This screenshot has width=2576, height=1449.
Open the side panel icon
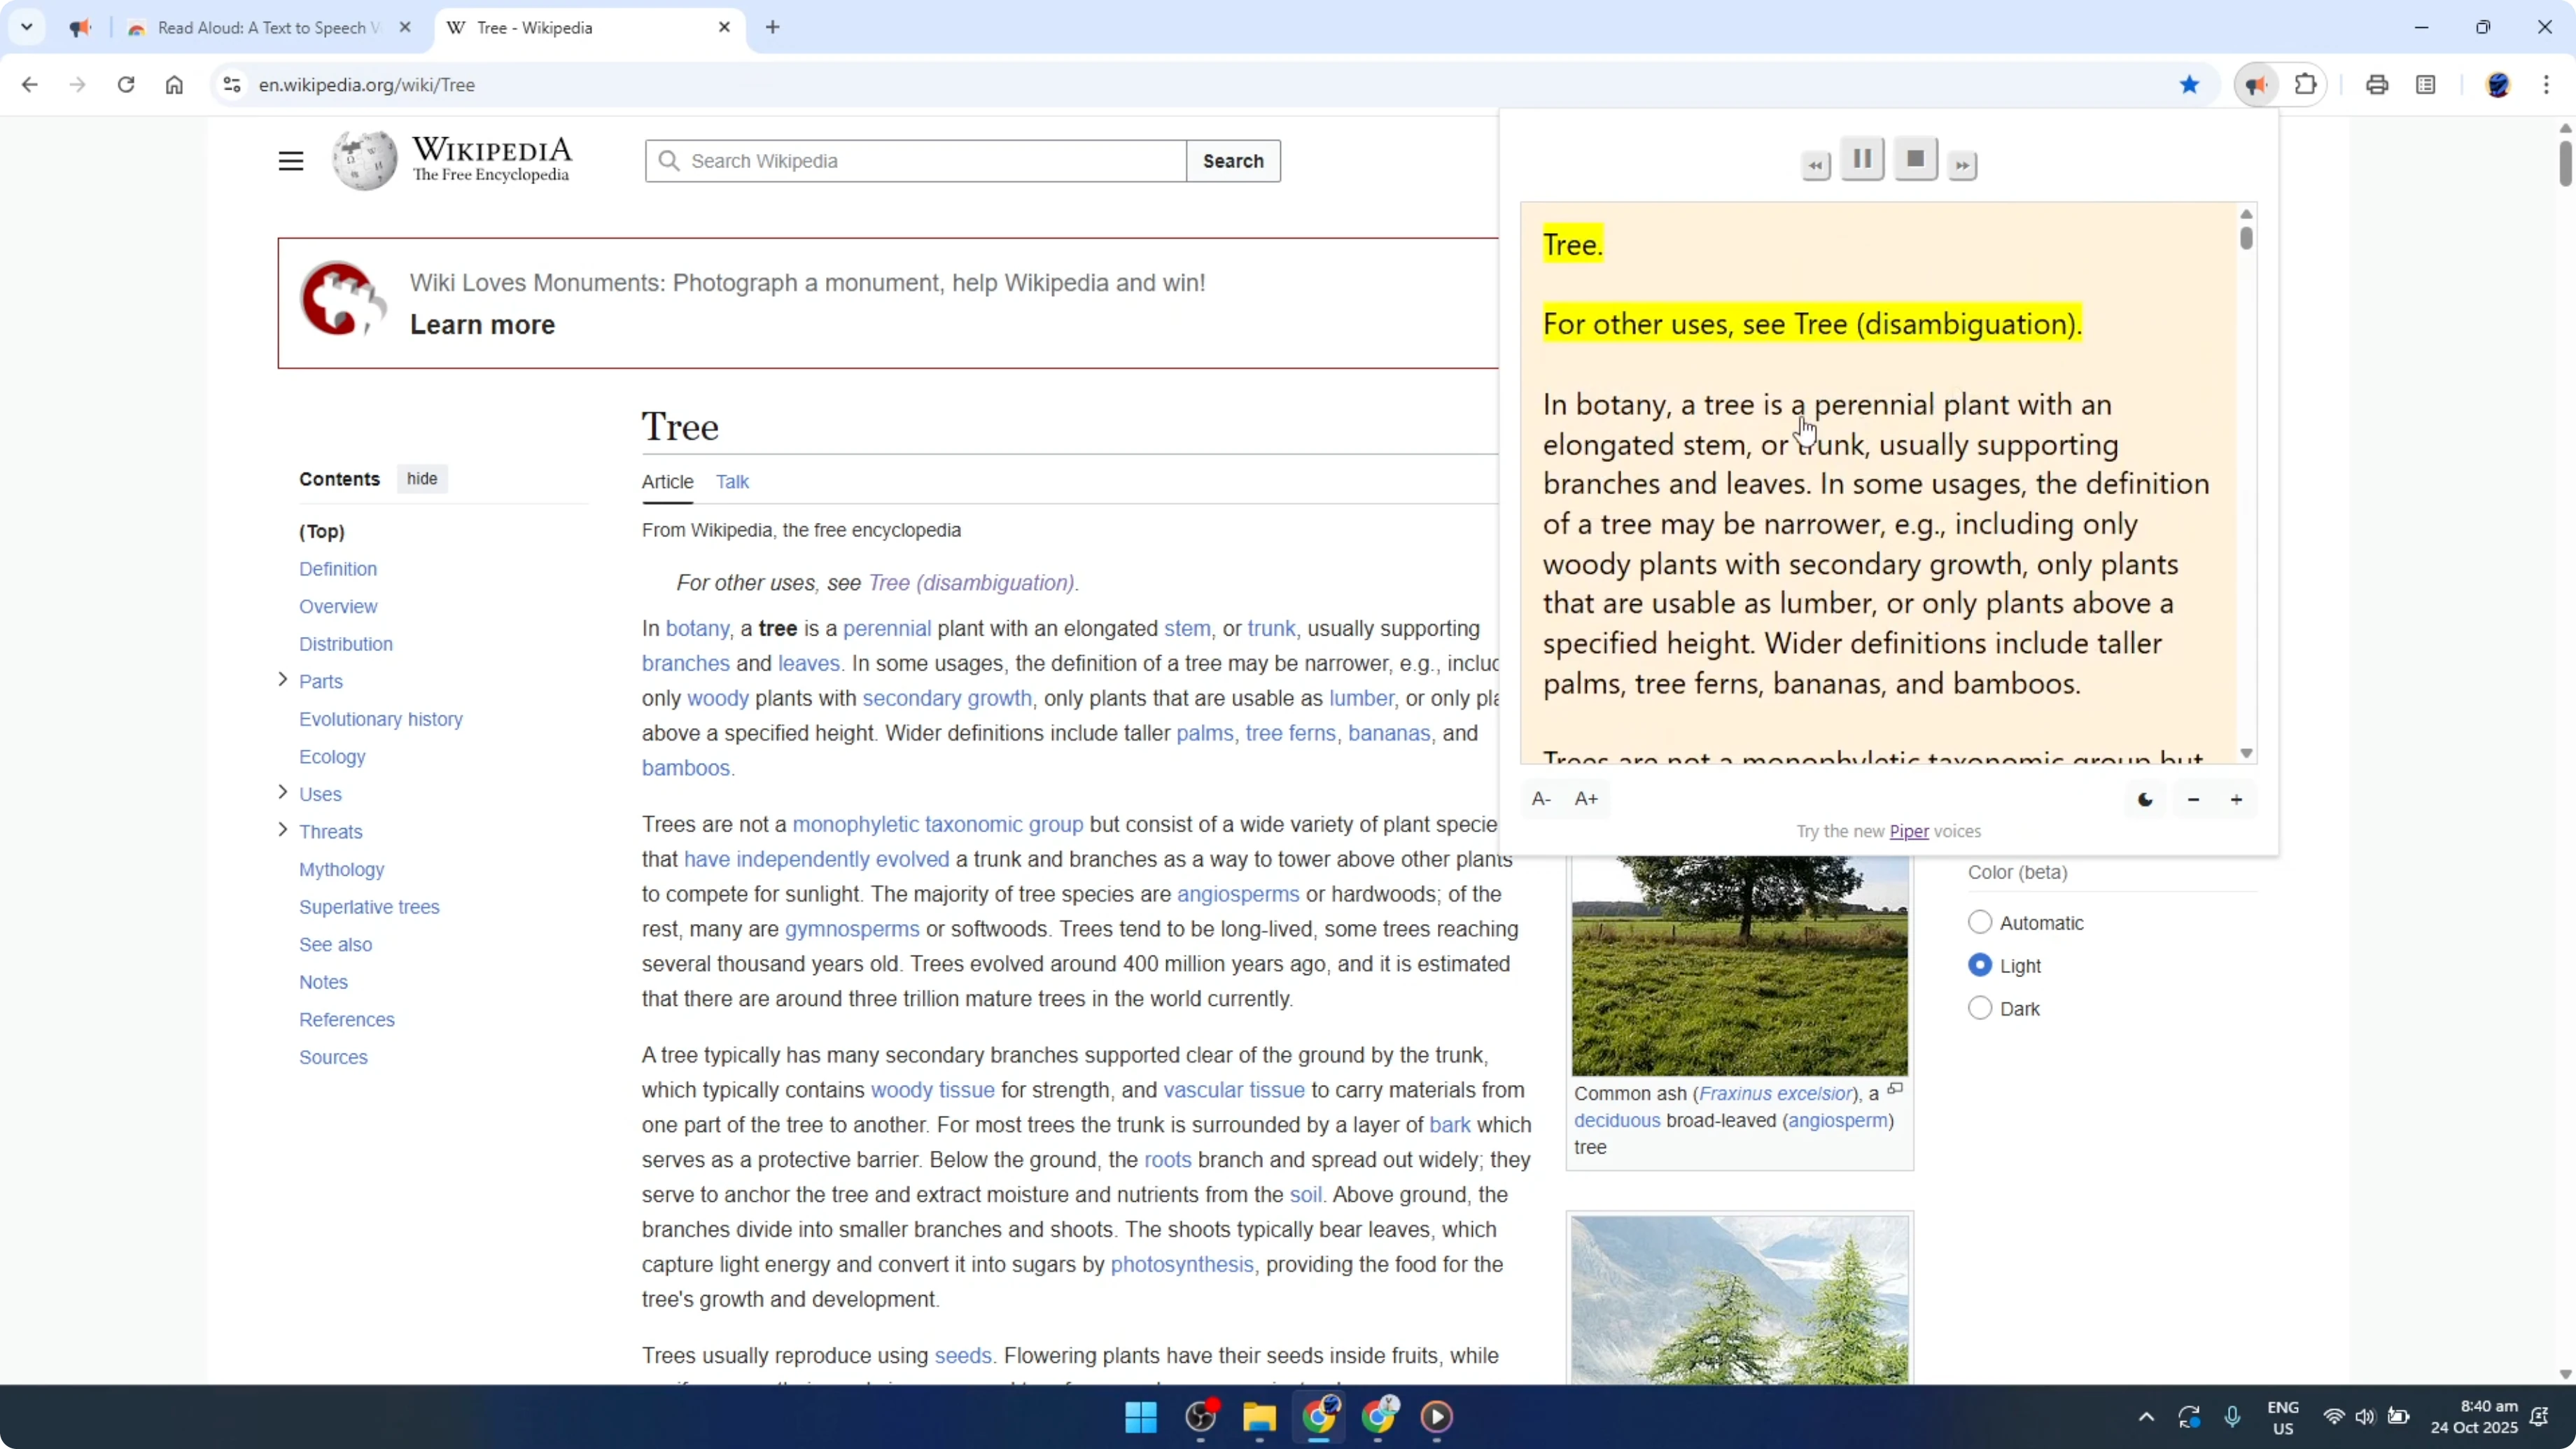[2425, 85]
